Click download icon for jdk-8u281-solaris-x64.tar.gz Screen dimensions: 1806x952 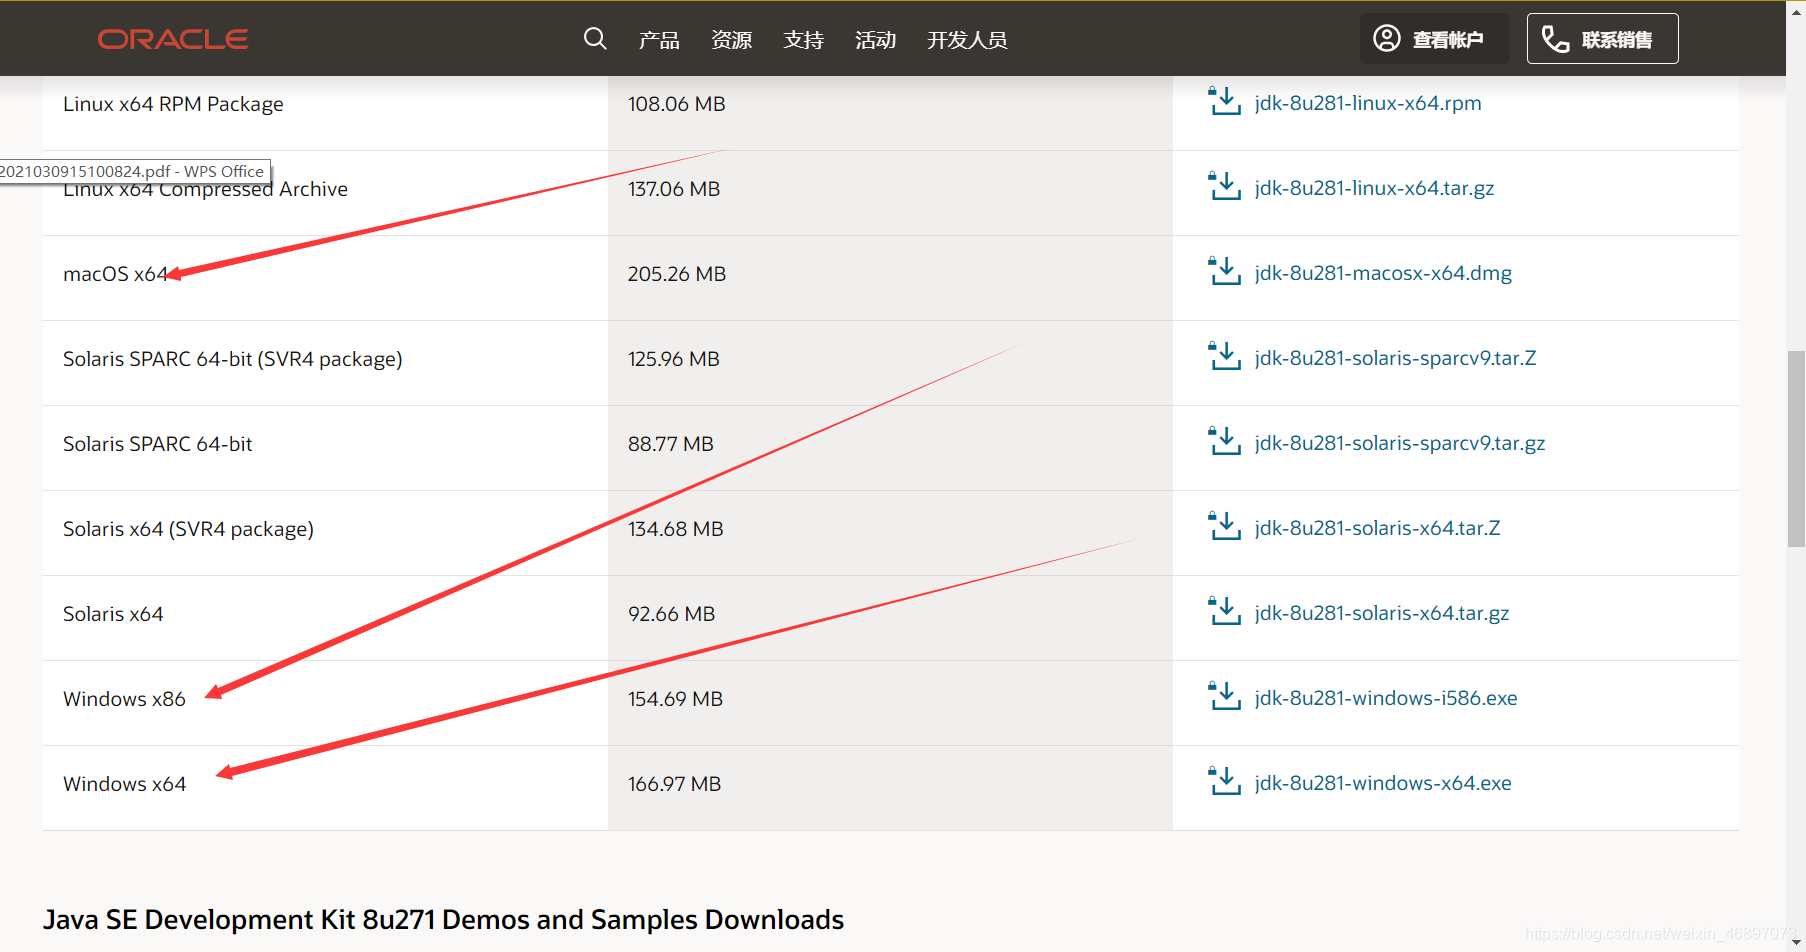tap(1225, 611)
